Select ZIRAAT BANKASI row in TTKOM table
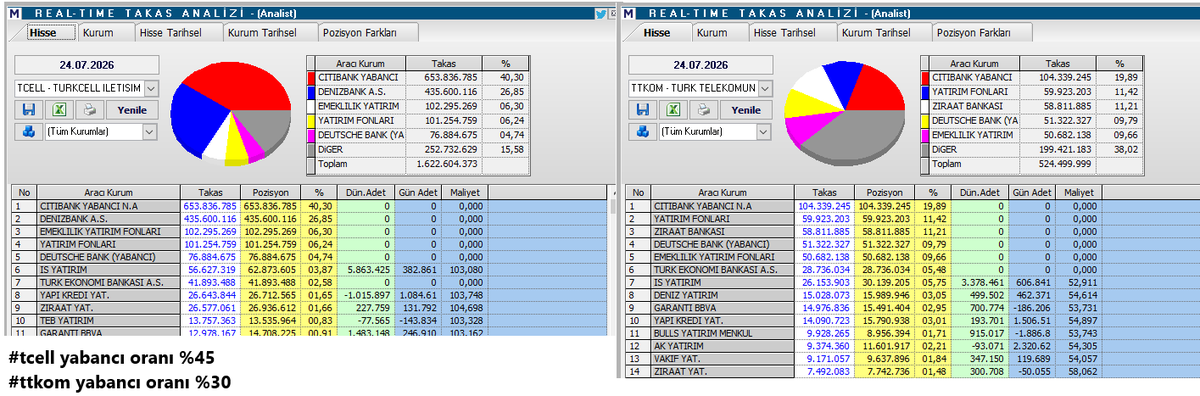Screen dimensions: 1200x396 [x=912, y=231]
